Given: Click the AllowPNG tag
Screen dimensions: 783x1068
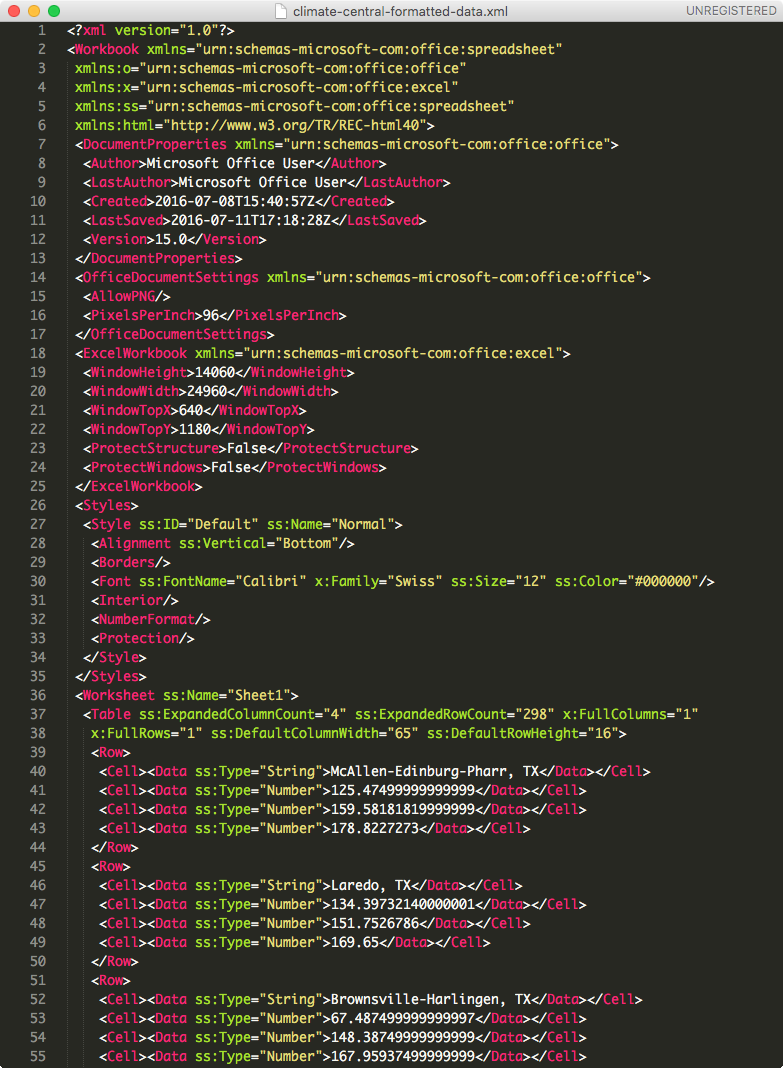Looking at the screenshot, I should point(127,296).
